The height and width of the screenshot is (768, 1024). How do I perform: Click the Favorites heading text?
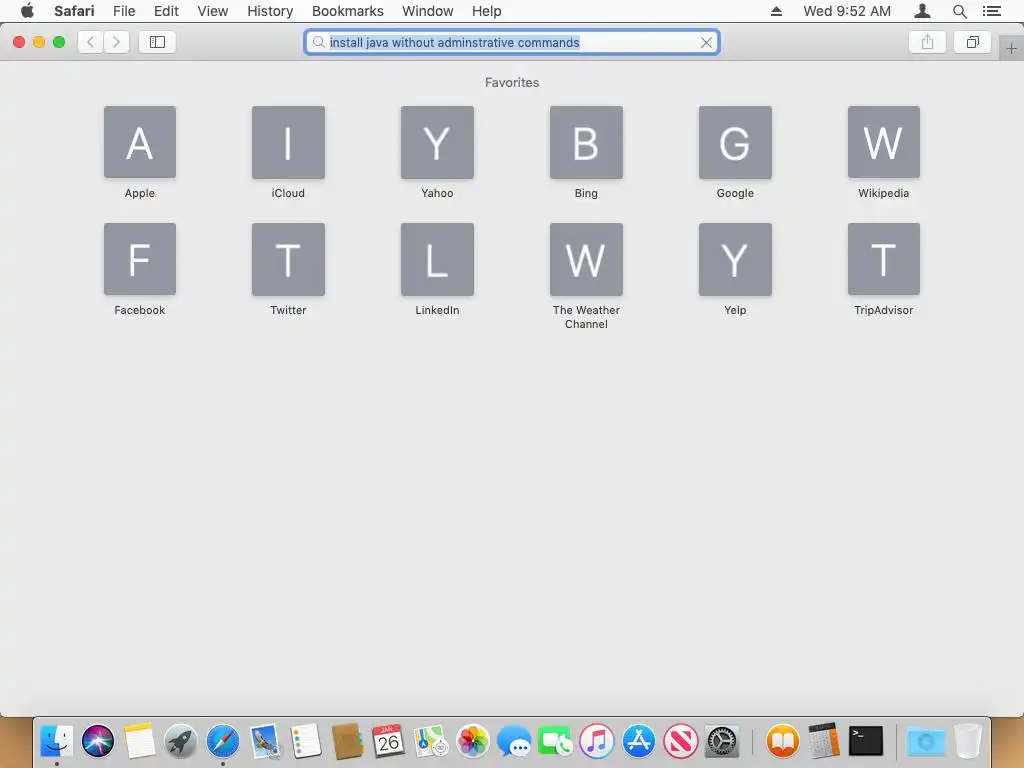512,82
